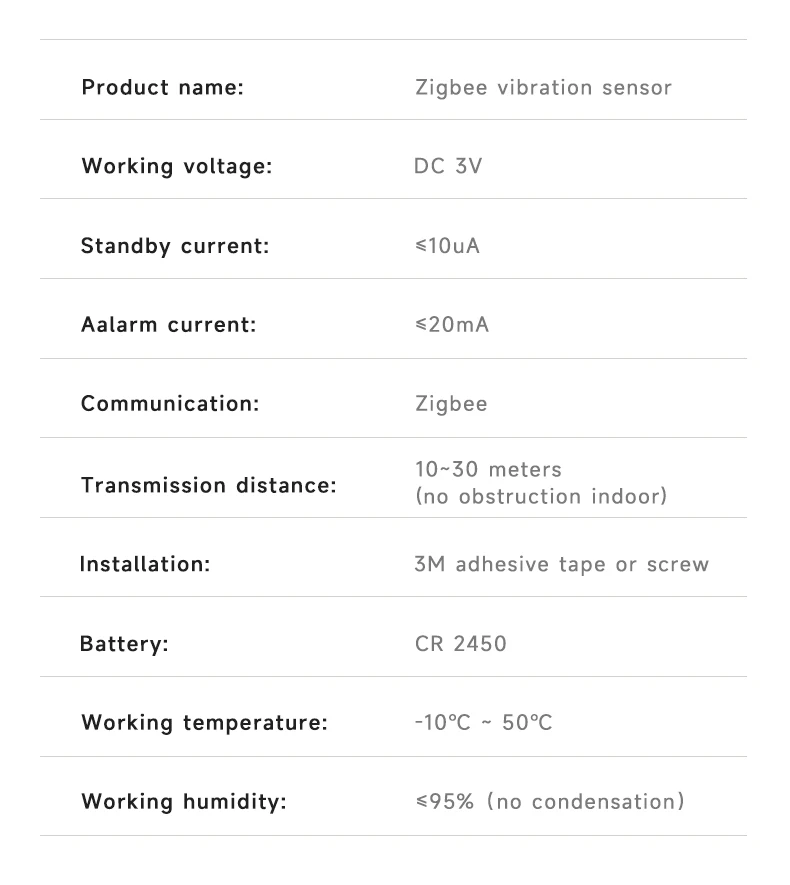
Task: Select the "≤10uA" value
Action: [x=448, y=246]
